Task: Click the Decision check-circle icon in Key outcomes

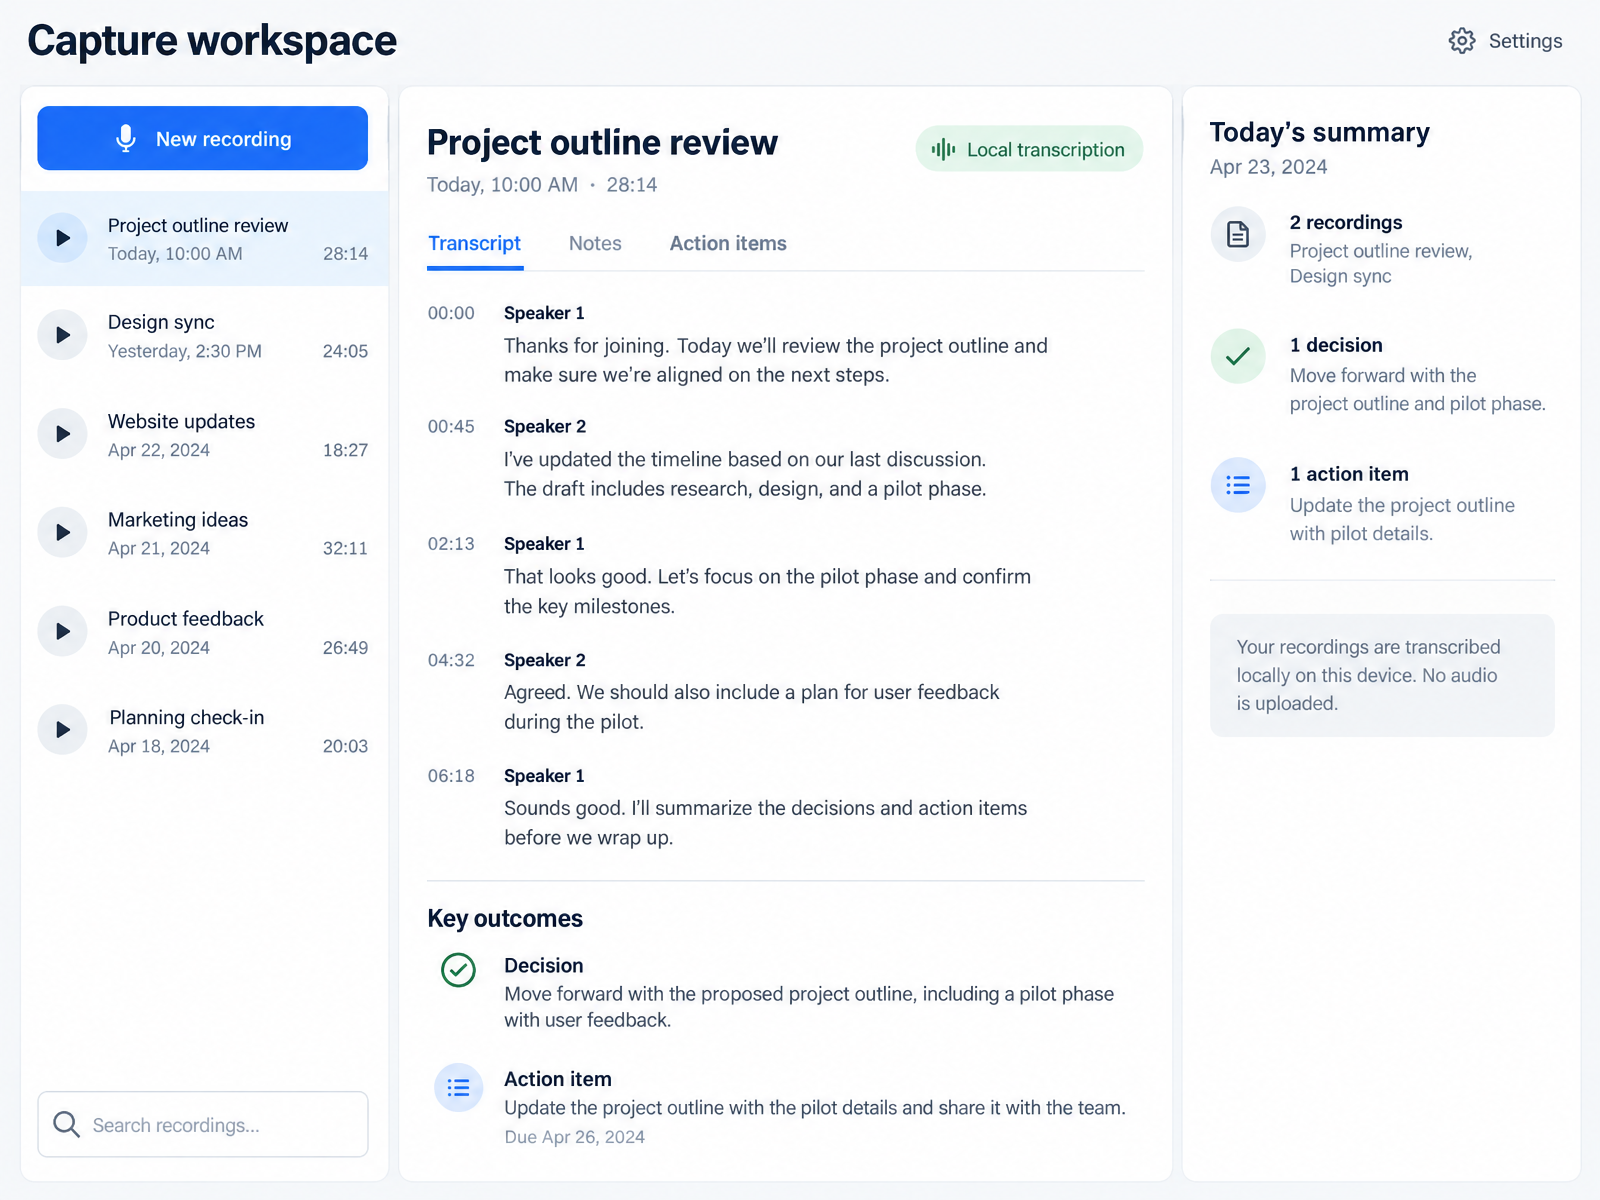Action: click(x=458, y=970)
